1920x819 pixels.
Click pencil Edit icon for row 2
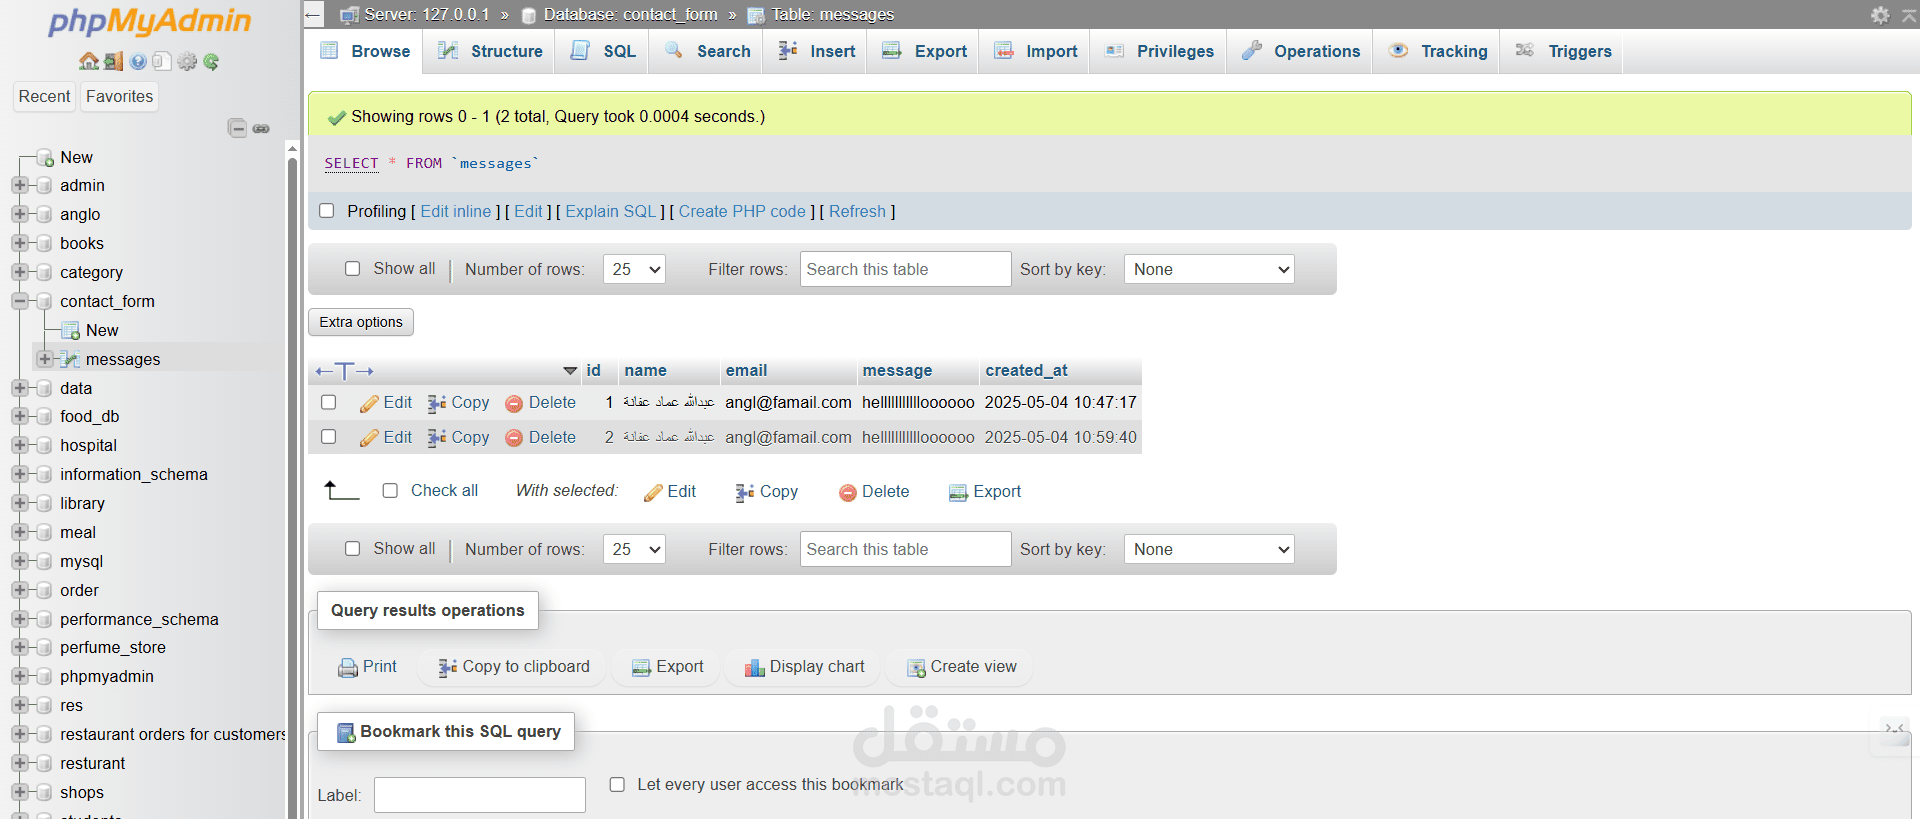click(369, 438)
